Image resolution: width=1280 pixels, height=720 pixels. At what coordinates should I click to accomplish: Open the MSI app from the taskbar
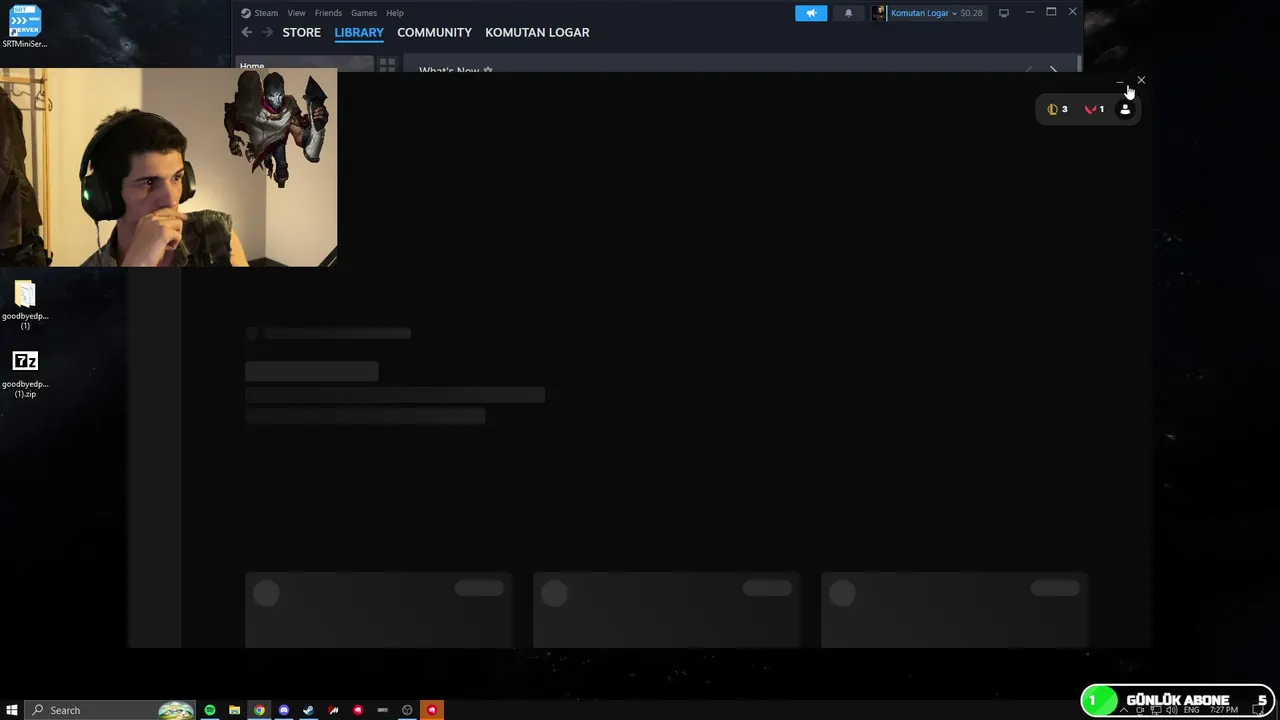tap(333, 710)
